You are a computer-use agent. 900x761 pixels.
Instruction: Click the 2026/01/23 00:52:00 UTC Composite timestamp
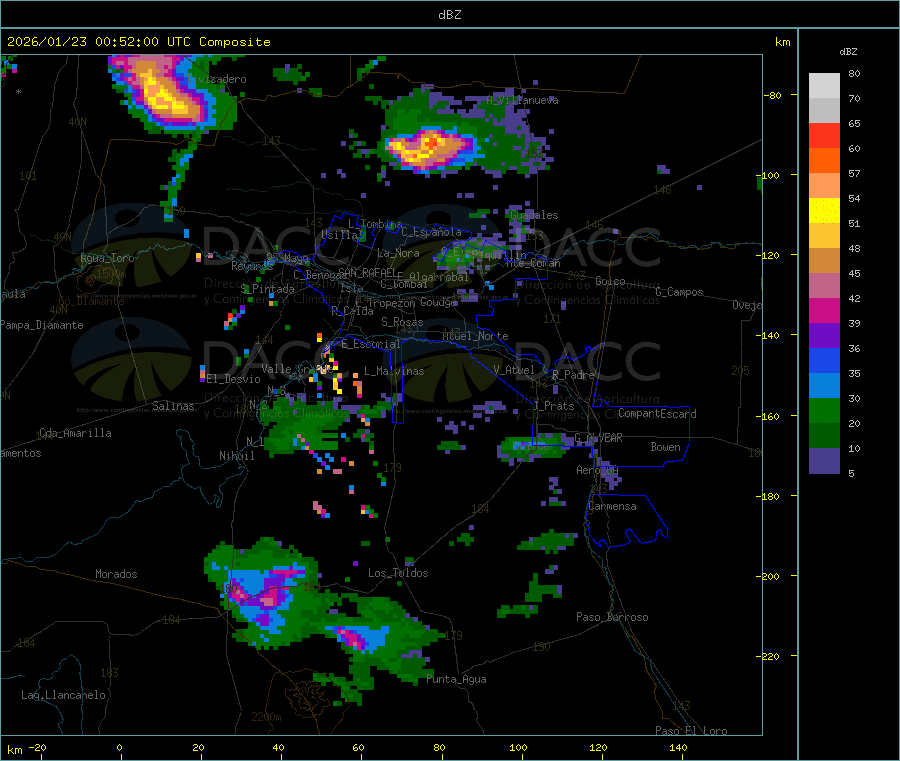pos(138,42)
